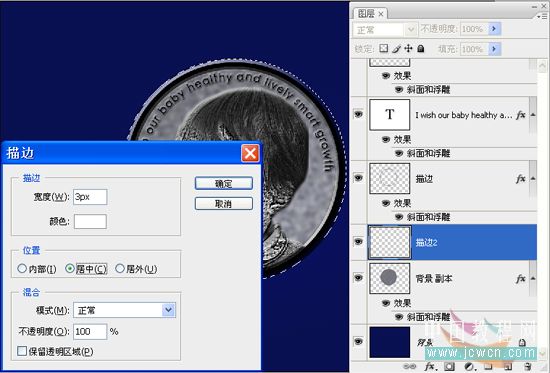Viewport: 550px width, 373px height.
Task: Hide the 描边2 layer
Action: coord(358,242)
